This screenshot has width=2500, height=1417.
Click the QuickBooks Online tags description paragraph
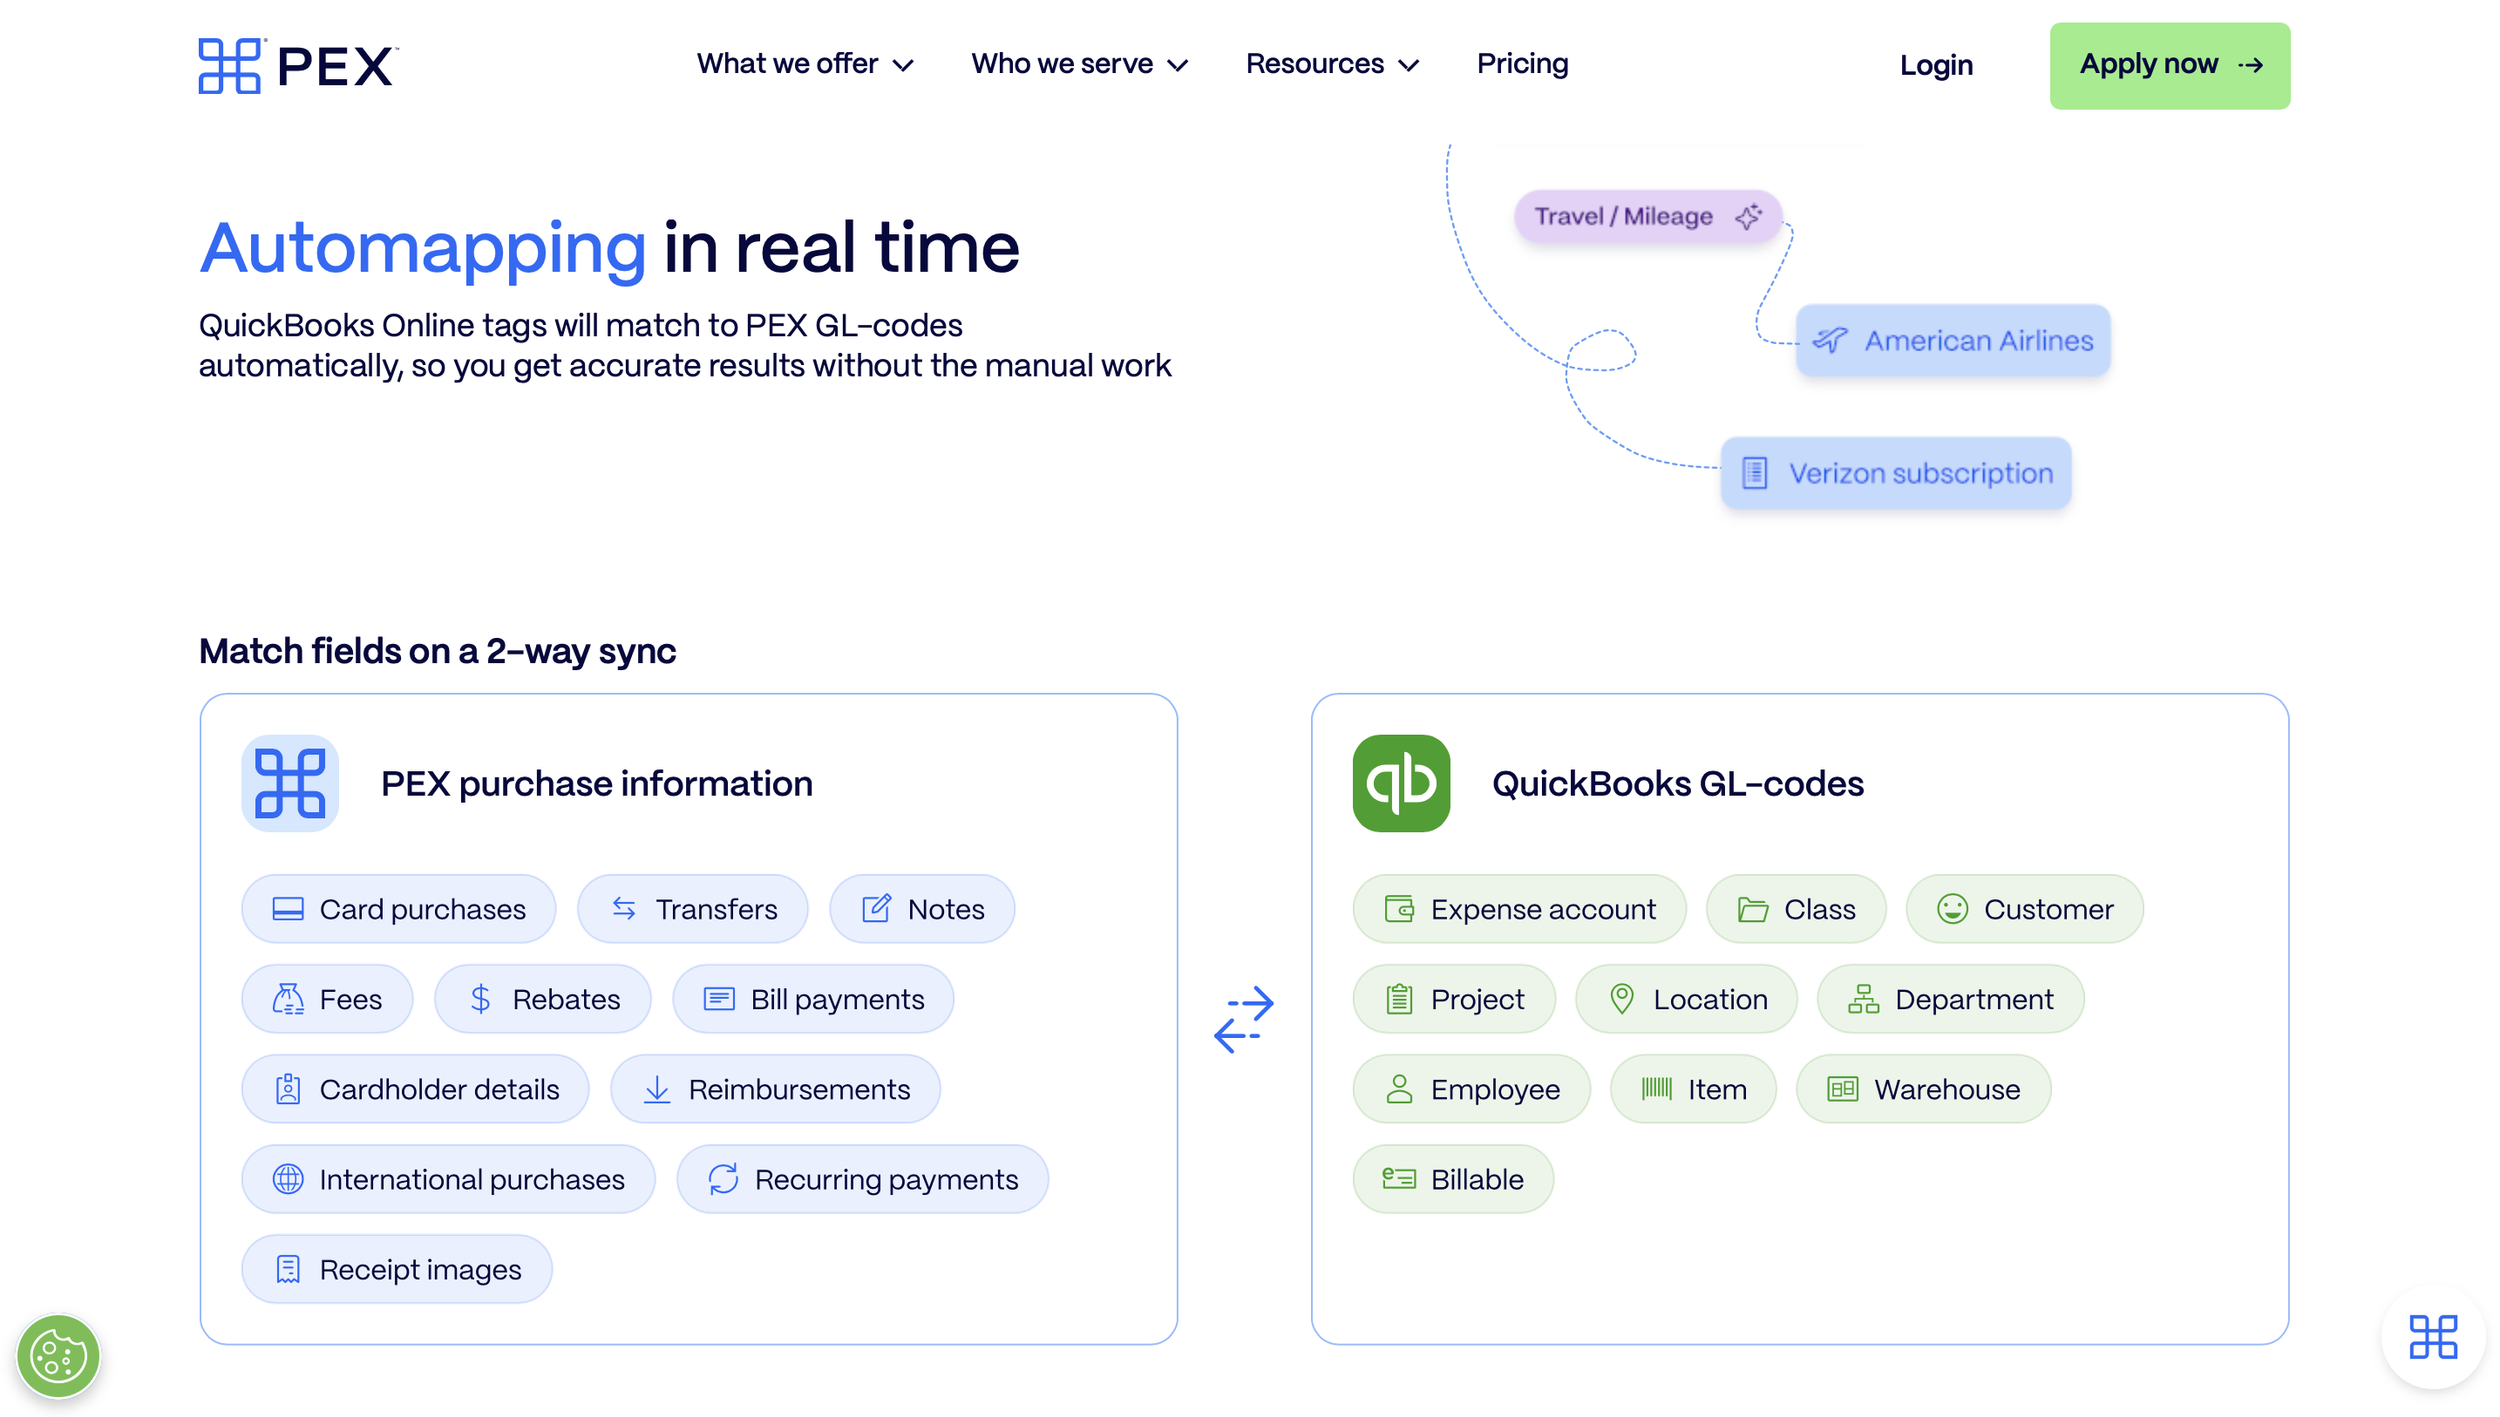tap(685, 345)
